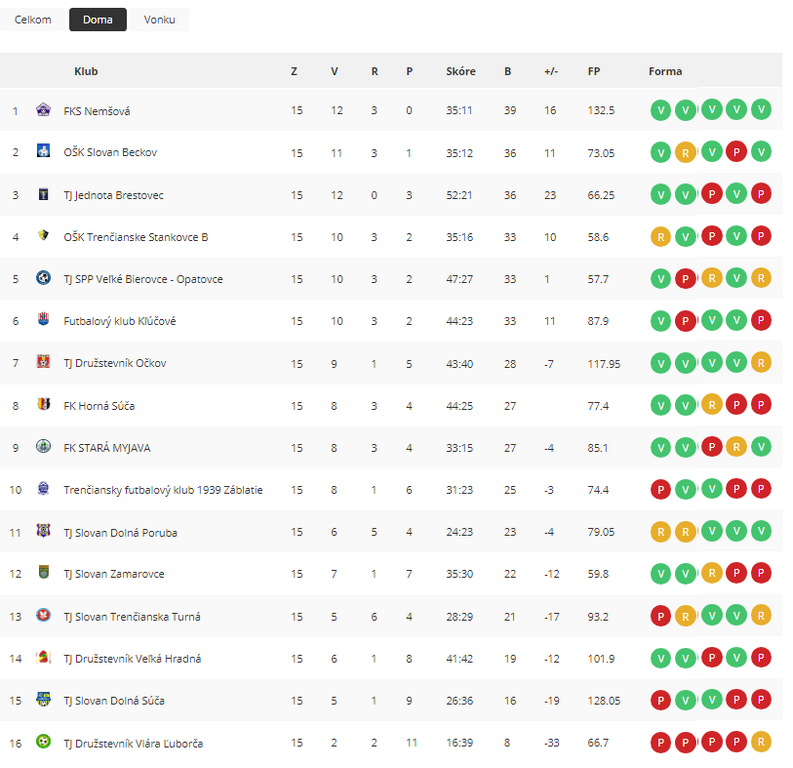This screenshot has height=768, width=793.
Task: Select the TJ Slovan Trenčianska Turná crest
Action: (x=43, y=615)
